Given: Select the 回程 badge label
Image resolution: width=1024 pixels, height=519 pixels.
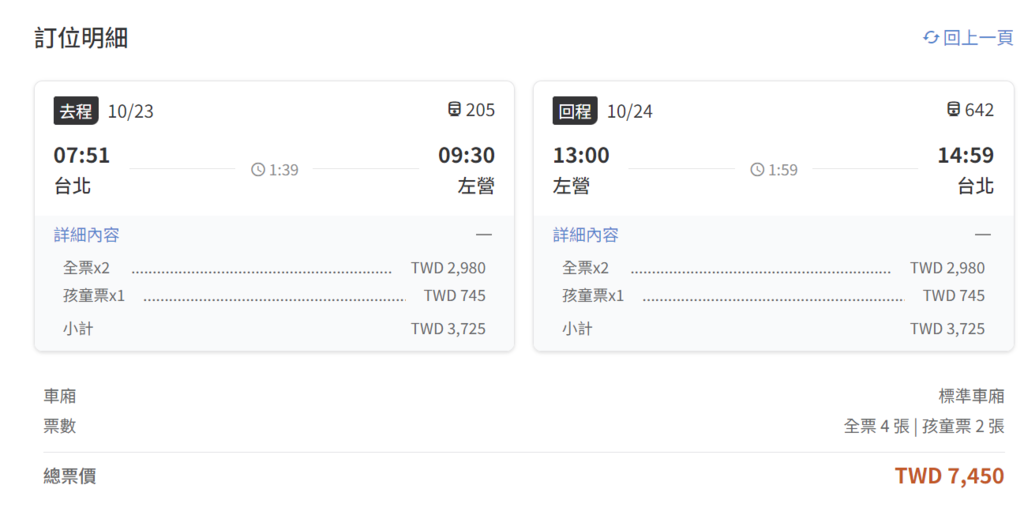Looking at the screenshot, I should 575,111.
